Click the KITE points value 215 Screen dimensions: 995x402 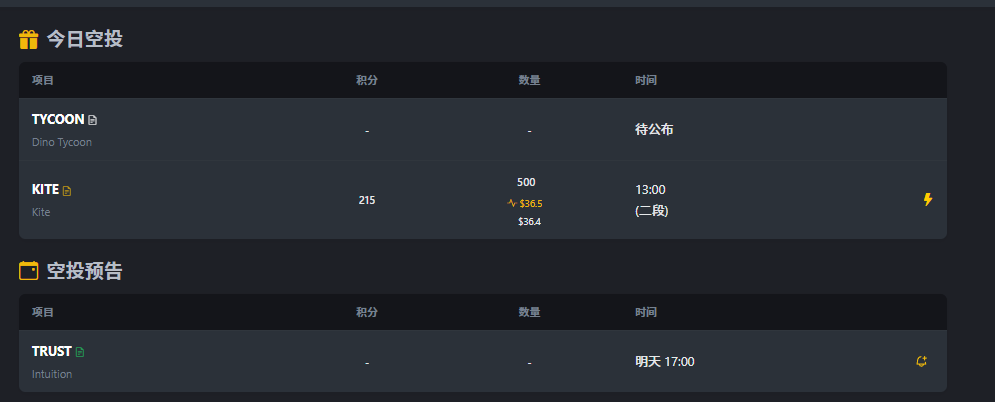point(367,200)
